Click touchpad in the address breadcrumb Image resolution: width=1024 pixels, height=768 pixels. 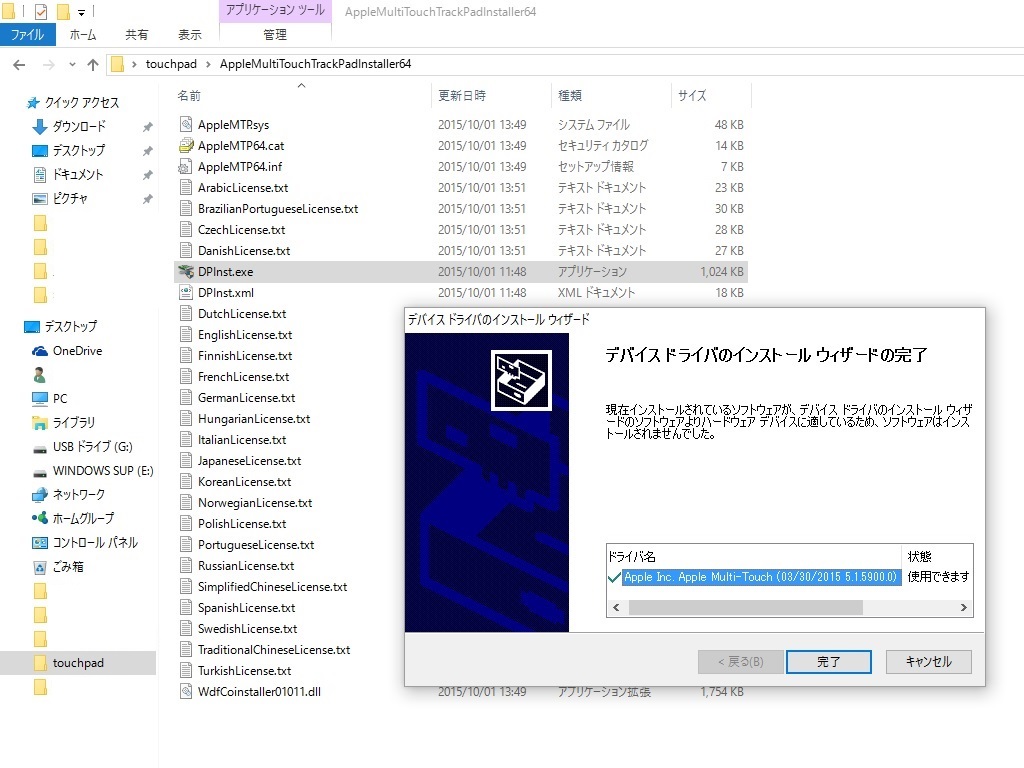click(x=171, y=64)
